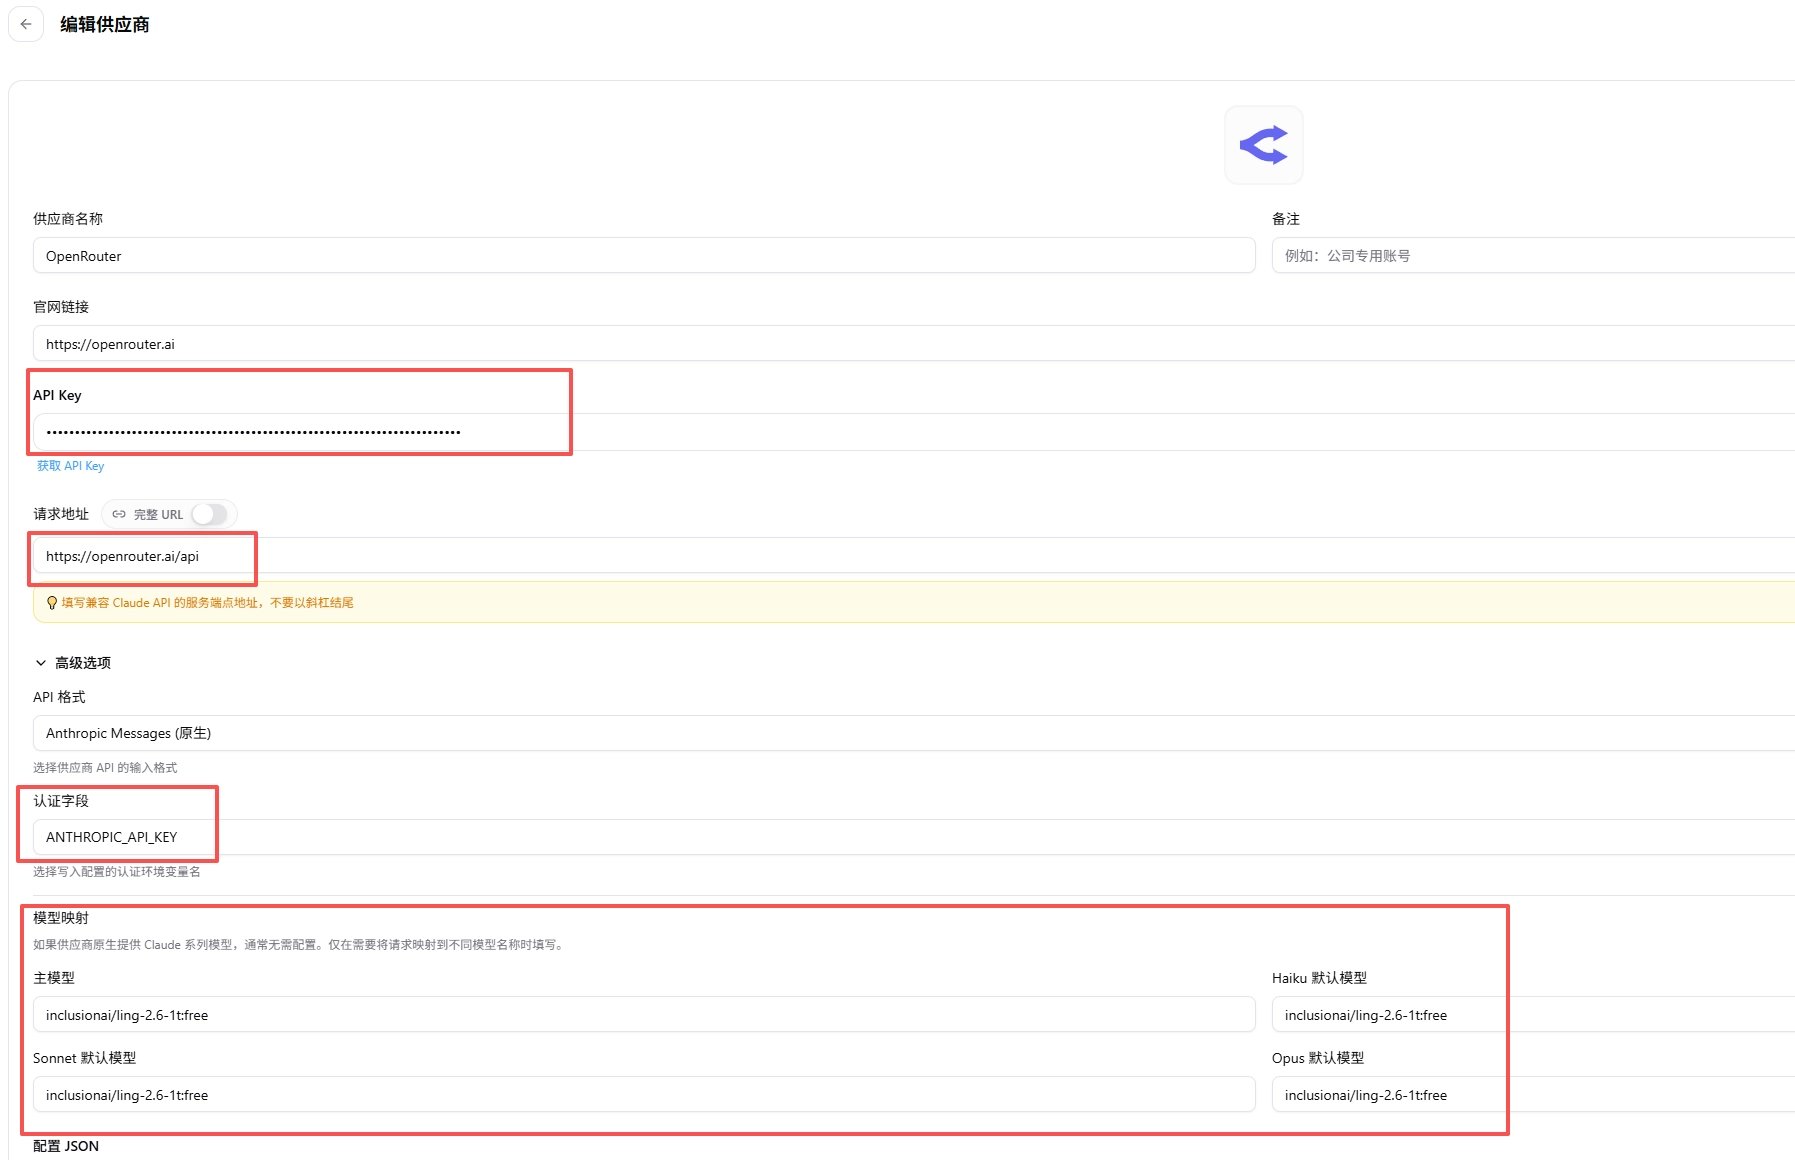
Task: Open the API 格式 dropdown
Action: coord(914,733)
